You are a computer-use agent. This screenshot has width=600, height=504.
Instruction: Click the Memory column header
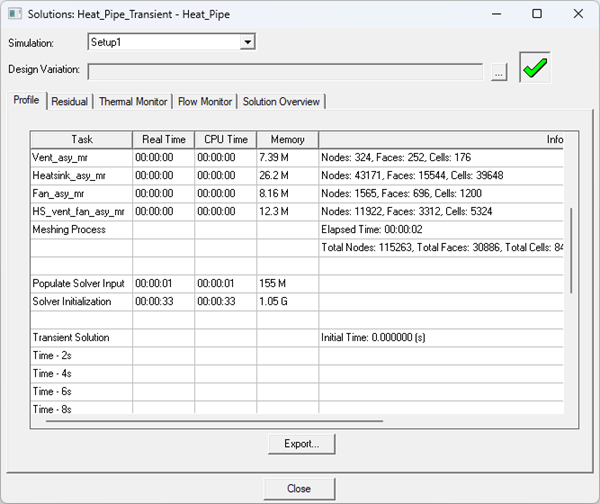(x=287, y=140)
